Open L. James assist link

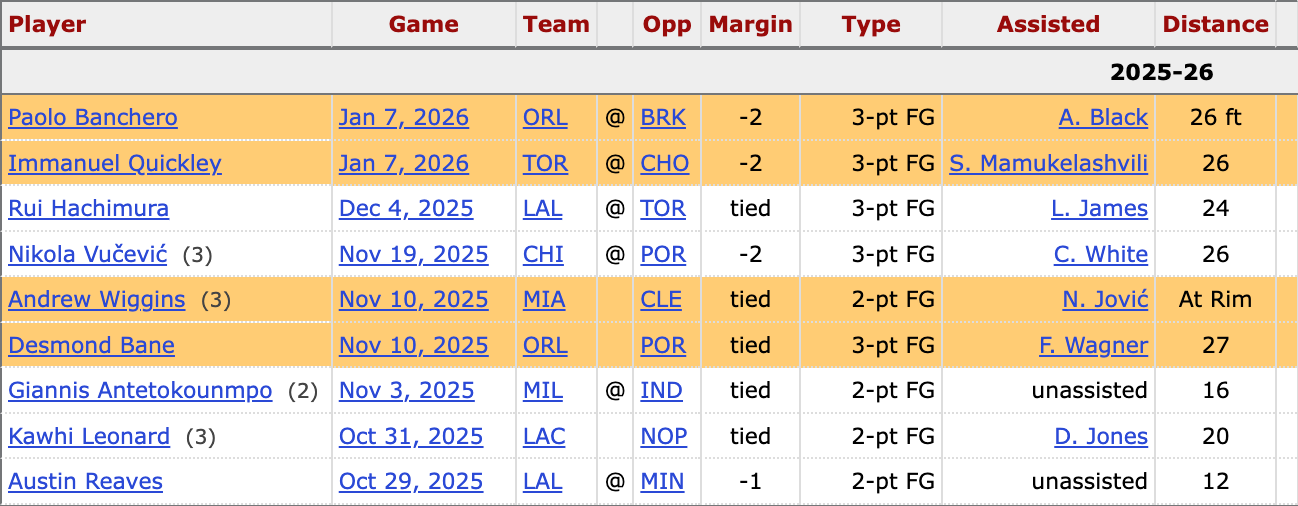(1099, 209)
